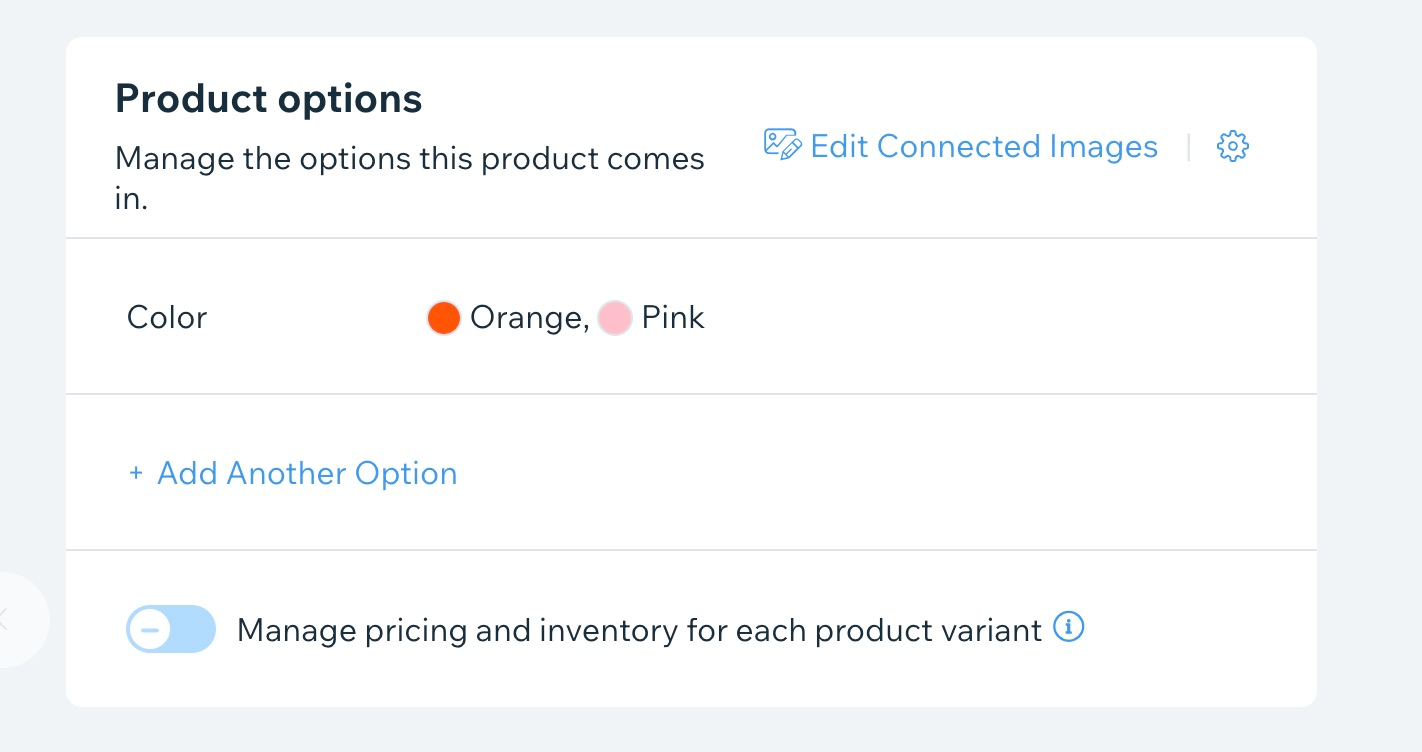This screenshot has width=1422, height=752.
Task: Click the info icon beside variant toggle
Action: click(1068, 627)
